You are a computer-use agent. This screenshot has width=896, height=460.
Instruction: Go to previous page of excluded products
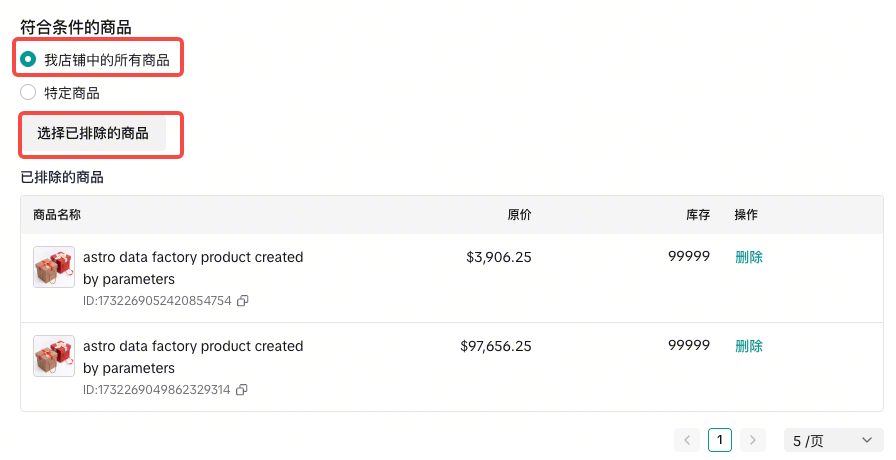point(687,440)
